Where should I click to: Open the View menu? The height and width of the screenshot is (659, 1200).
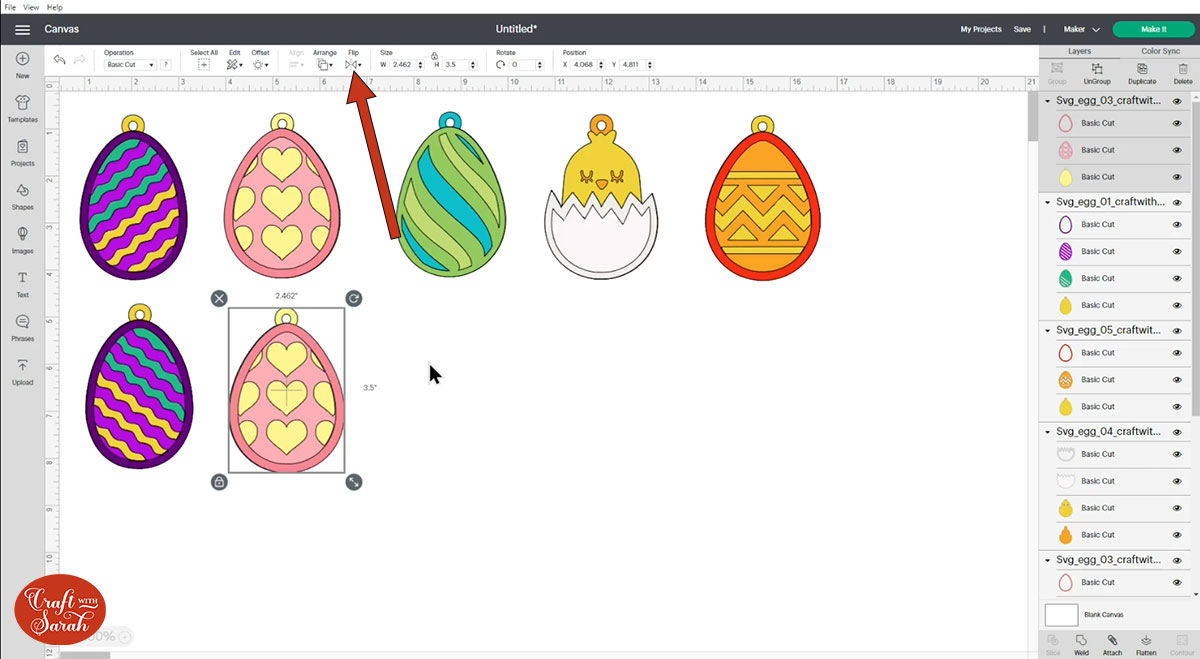[x=30, y=6]
